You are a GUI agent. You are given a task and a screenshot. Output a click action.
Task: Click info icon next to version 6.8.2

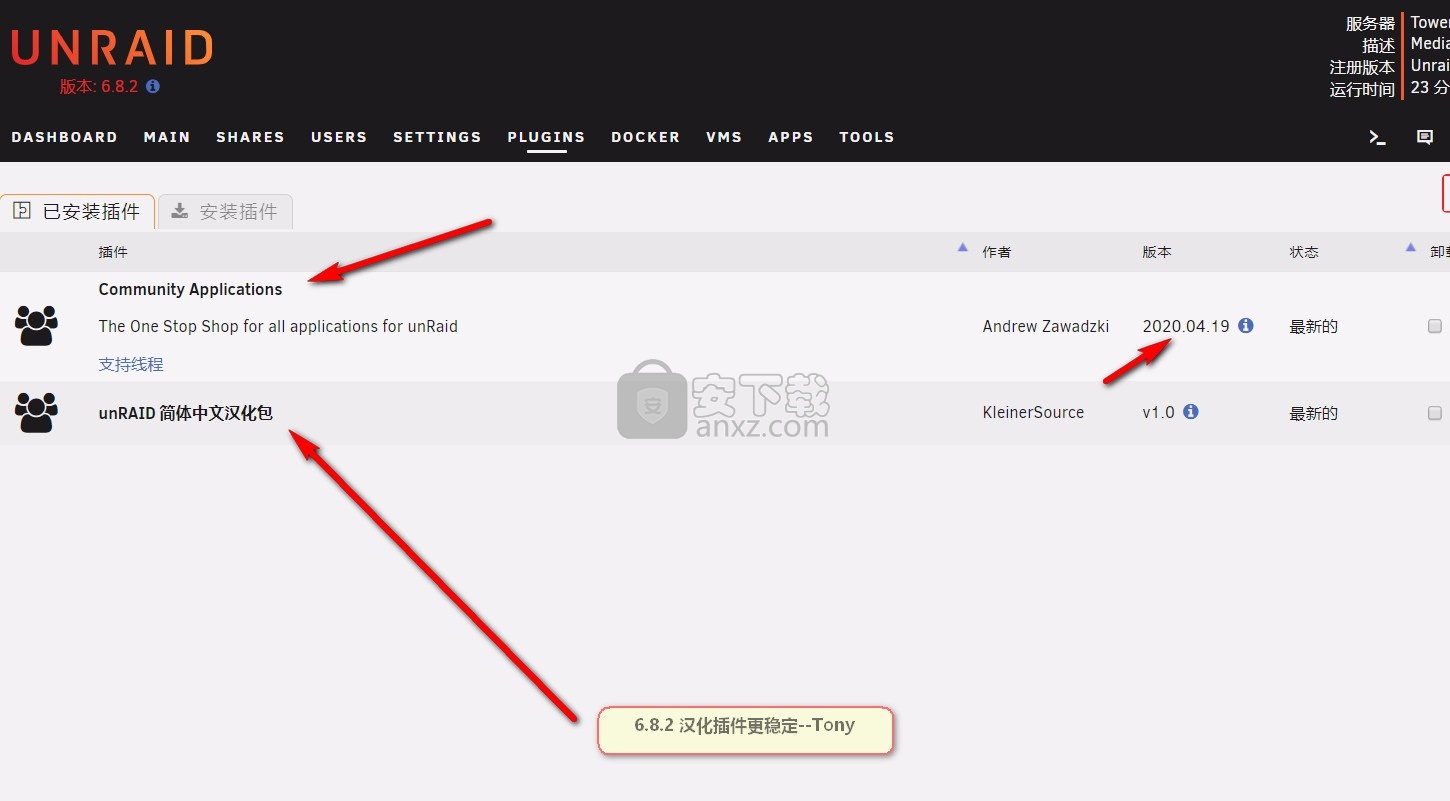pos(153,86)
